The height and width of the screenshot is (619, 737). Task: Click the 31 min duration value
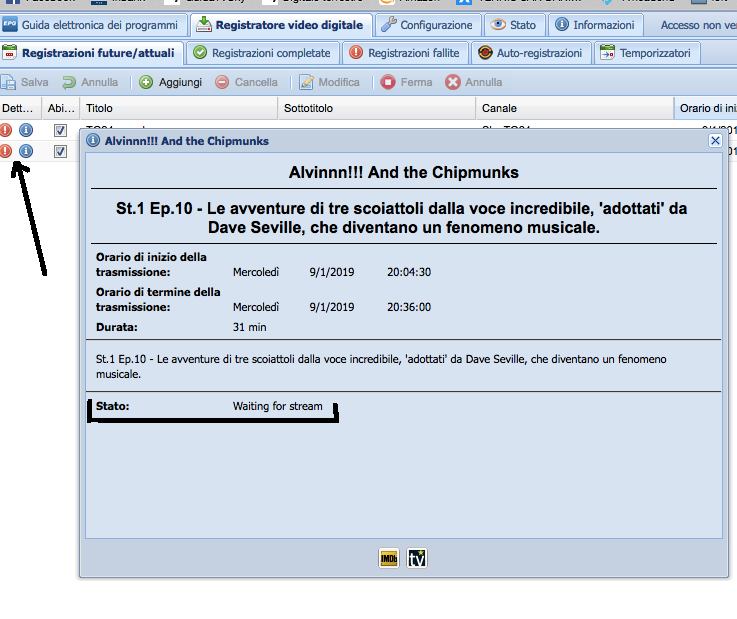[x=249, y=327]
